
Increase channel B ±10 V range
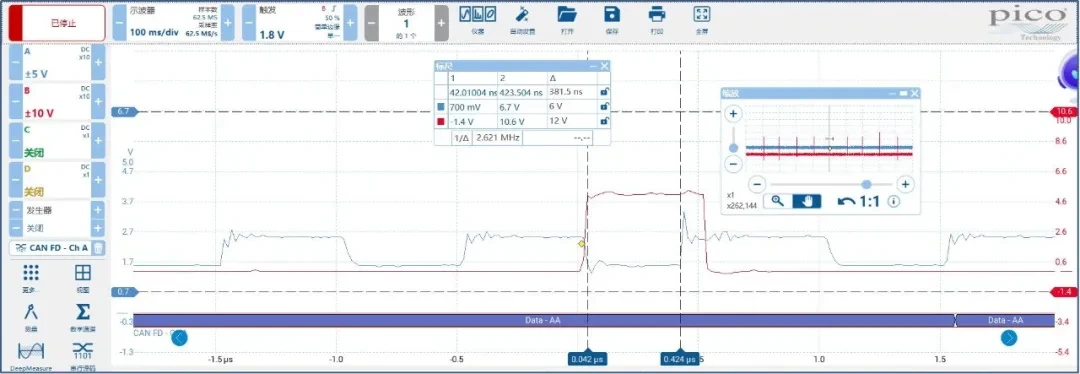coord(98,101)
